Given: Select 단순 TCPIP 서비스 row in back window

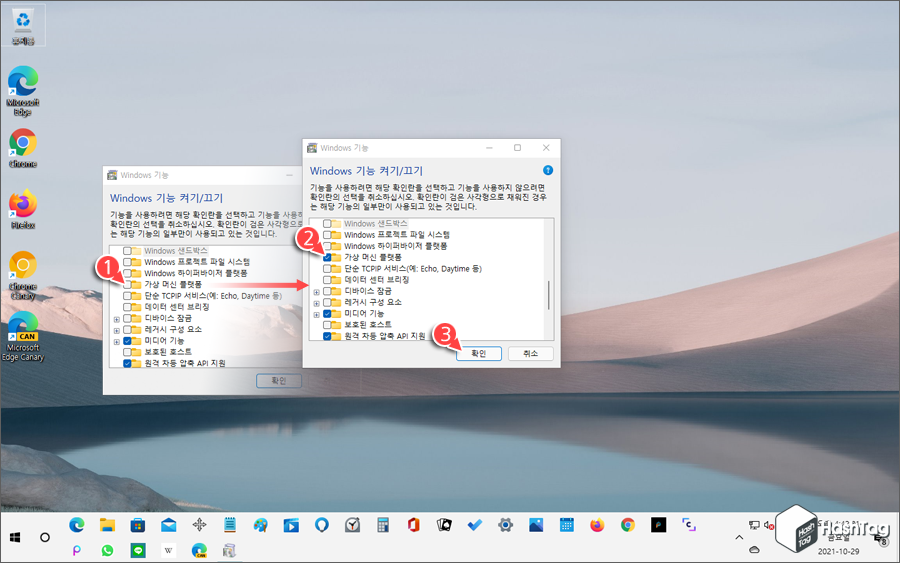Looking at the screenshot, I should tap(213, 296).
